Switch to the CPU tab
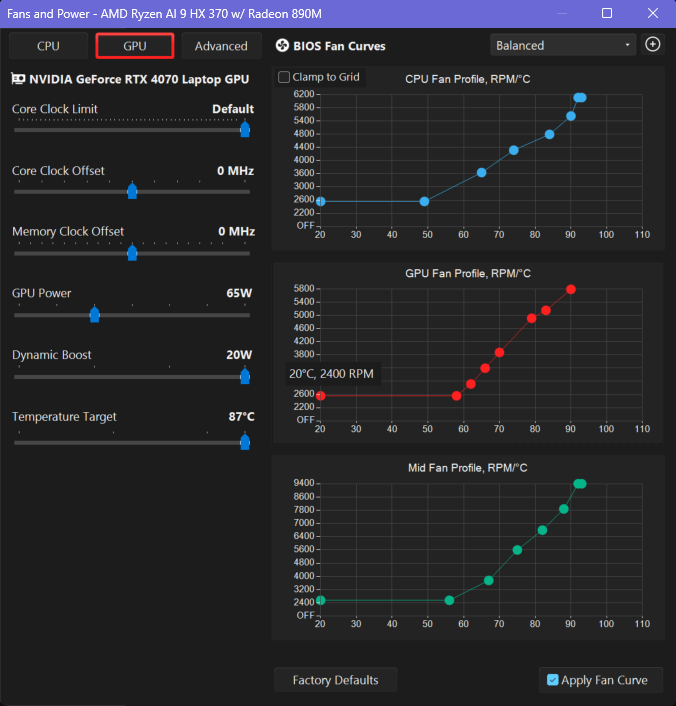Screen dimensions: 676x706 coord(48,46)
